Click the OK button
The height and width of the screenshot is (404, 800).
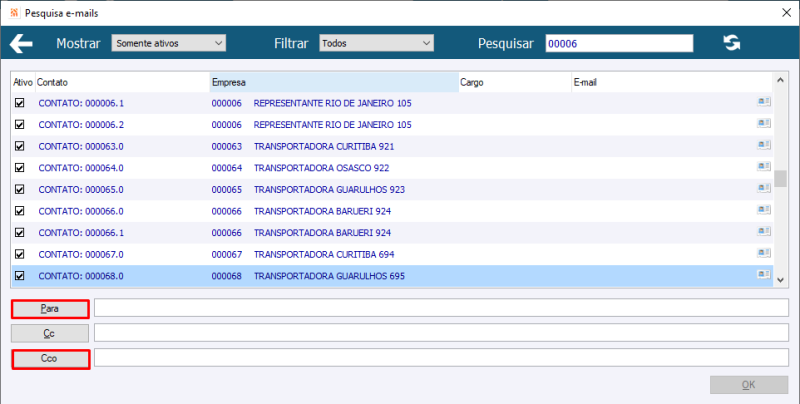pos(748,385)
